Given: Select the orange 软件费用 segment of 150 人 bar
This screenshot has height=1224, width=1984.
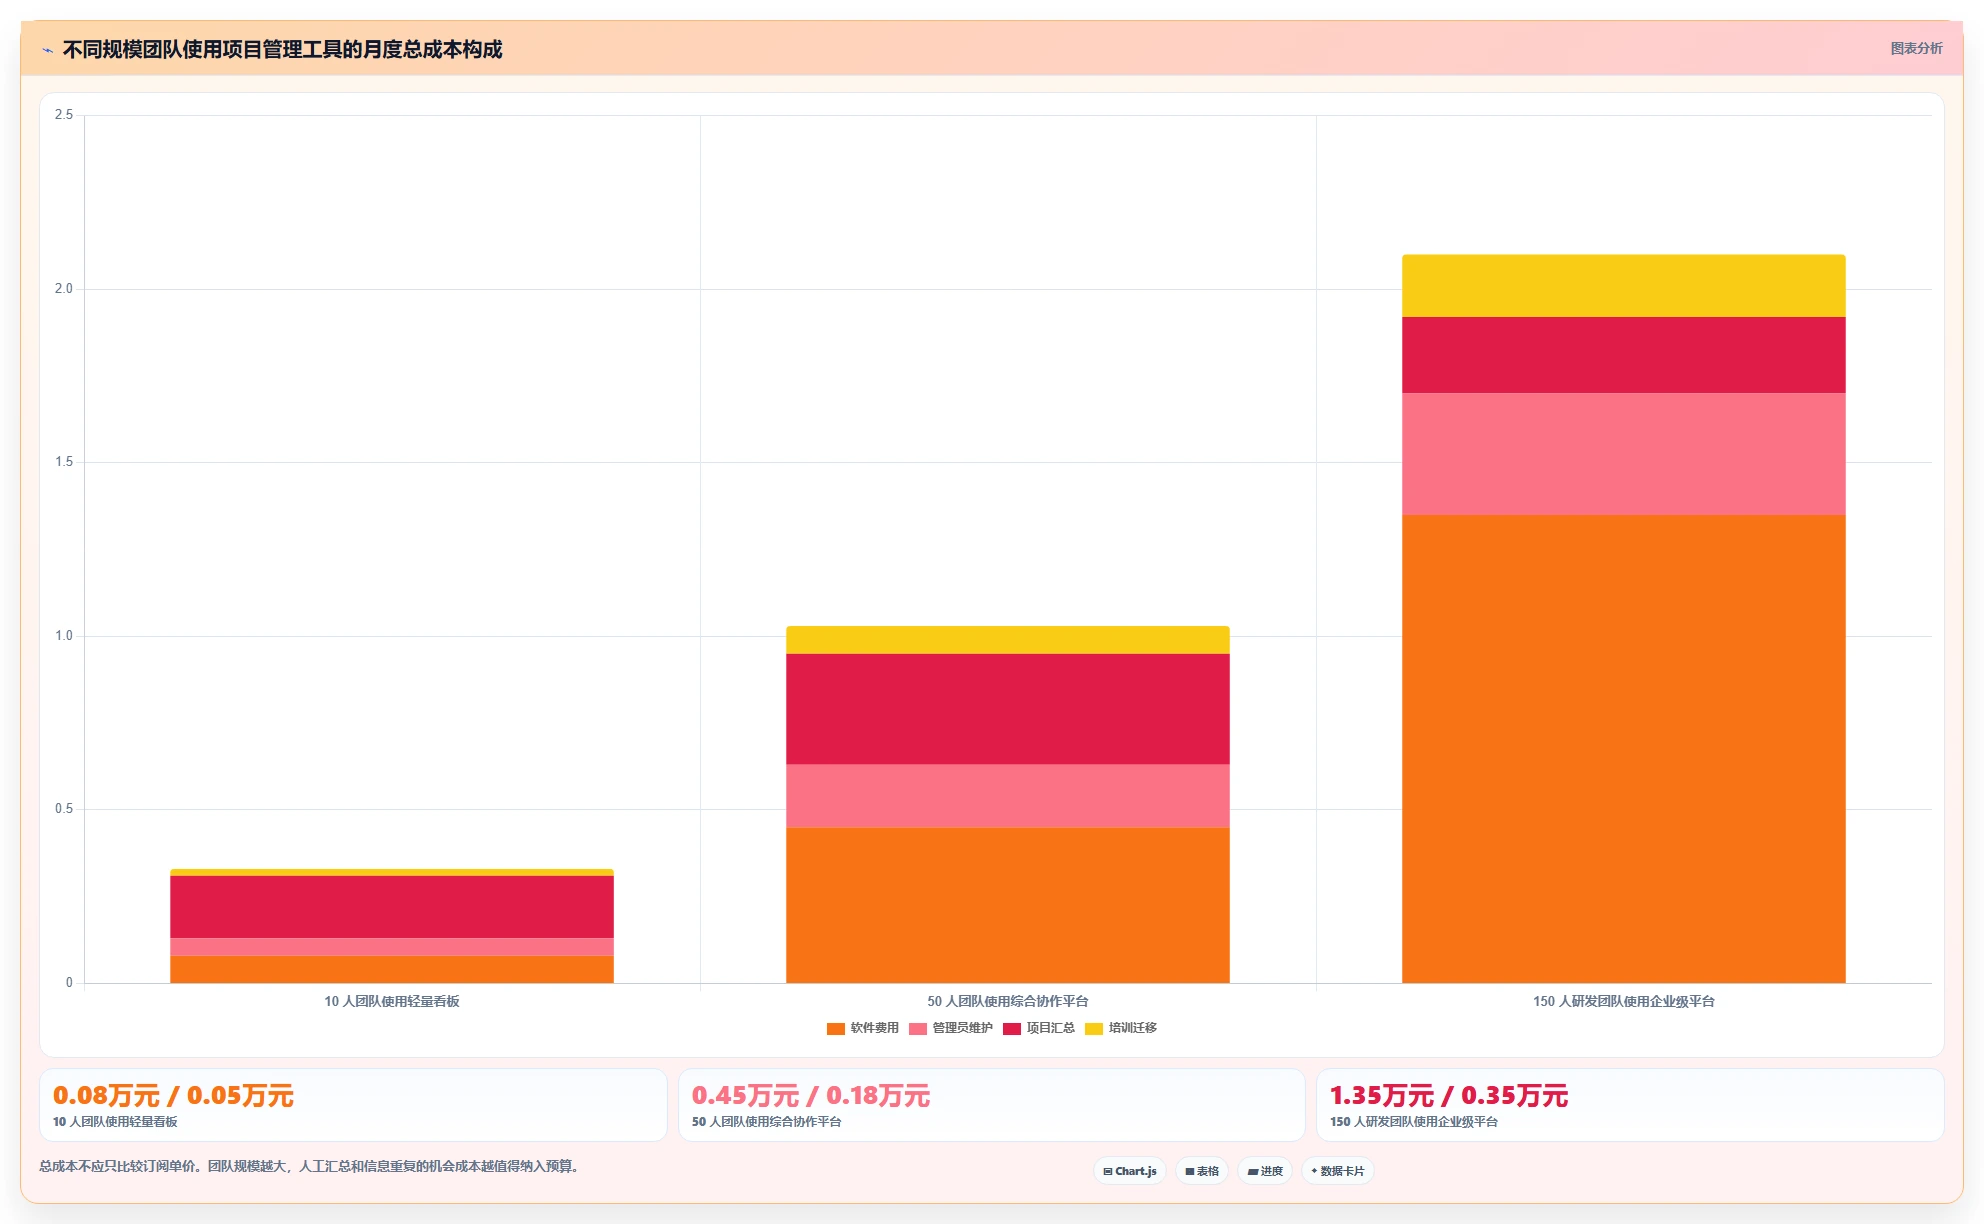Looking at the screenshot, I should (1623, 749).
